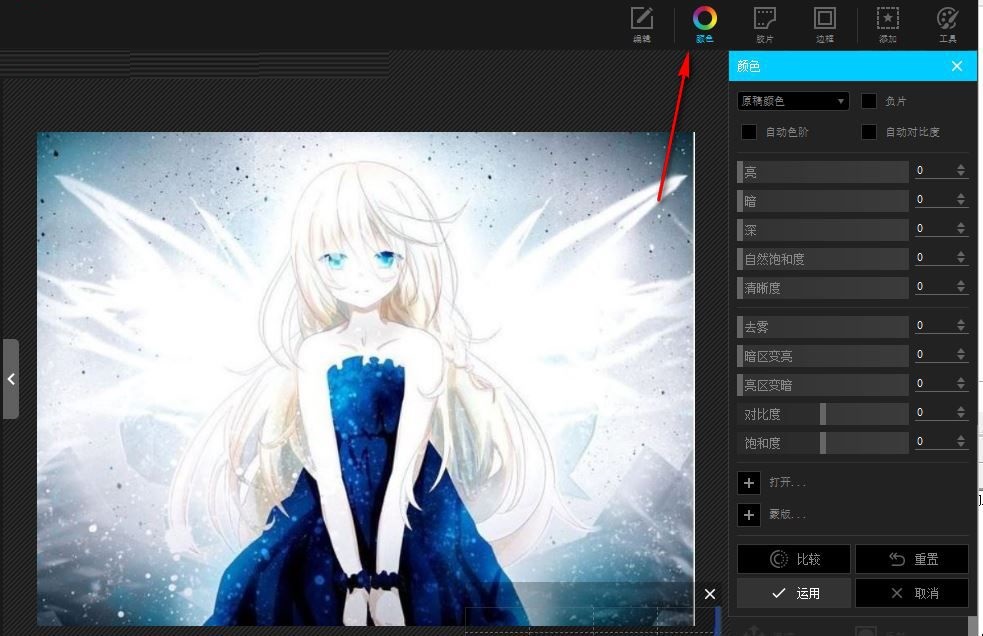
Task: Select the 颜色 color wheel tool
Action: tap(704, 24)
